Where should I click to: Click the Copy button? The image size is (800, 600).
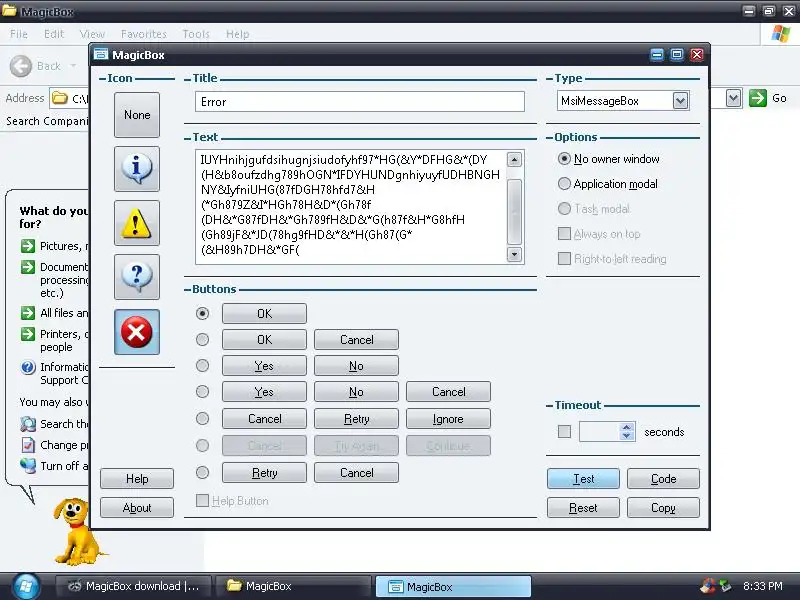pos(663,508)
